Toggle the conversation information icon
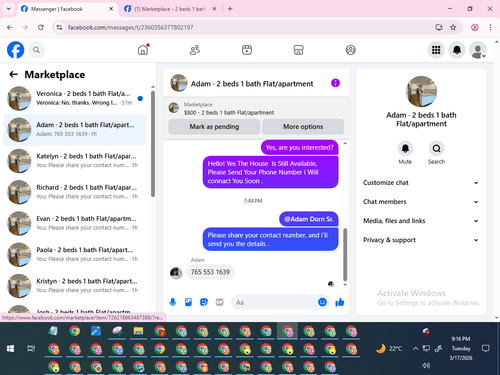The width and height of the screenshot is (500, 375). 335,83
